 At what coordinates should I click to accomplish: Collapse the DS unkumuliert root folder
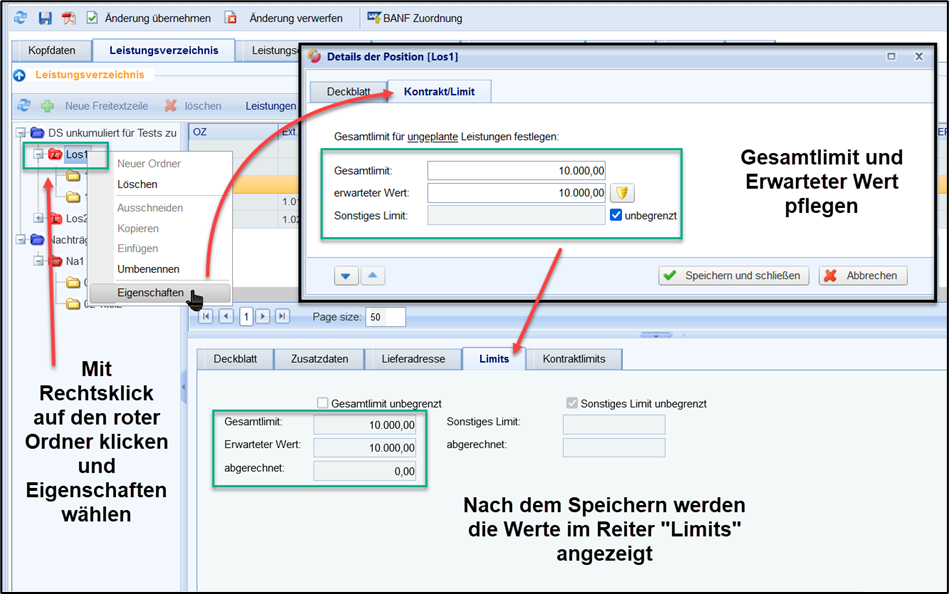tap(21, 133)
